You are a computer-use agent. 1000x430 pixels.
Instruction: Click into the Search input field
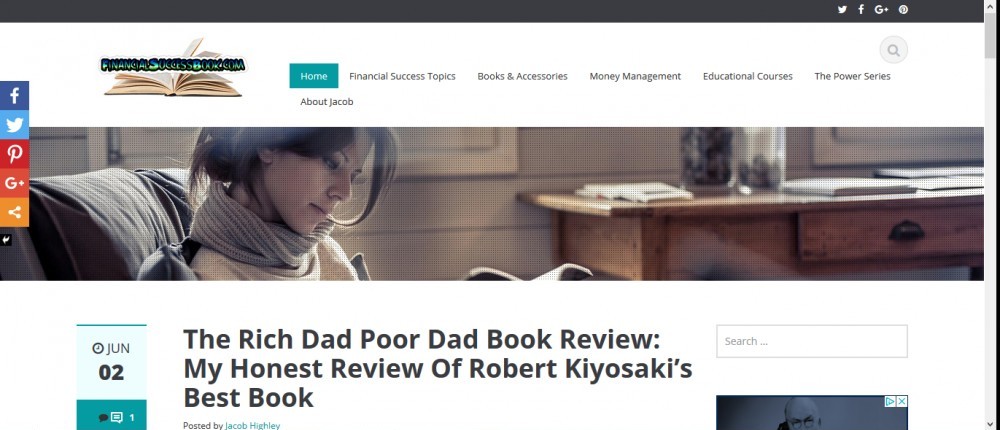click(812, 341)
